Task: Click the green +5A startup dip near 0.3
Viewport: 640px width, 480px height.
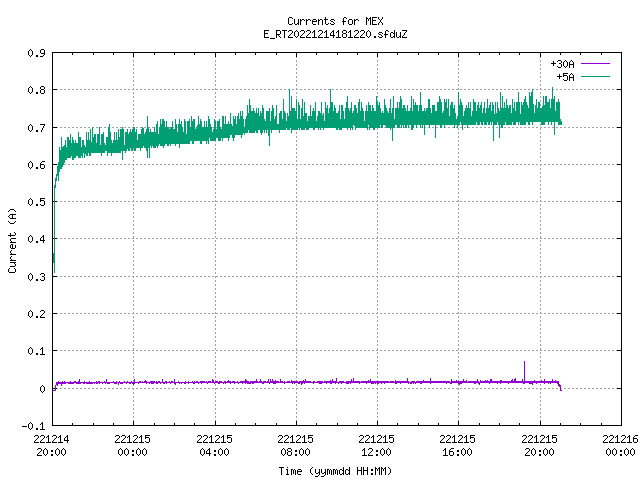Action: point(54,261)
